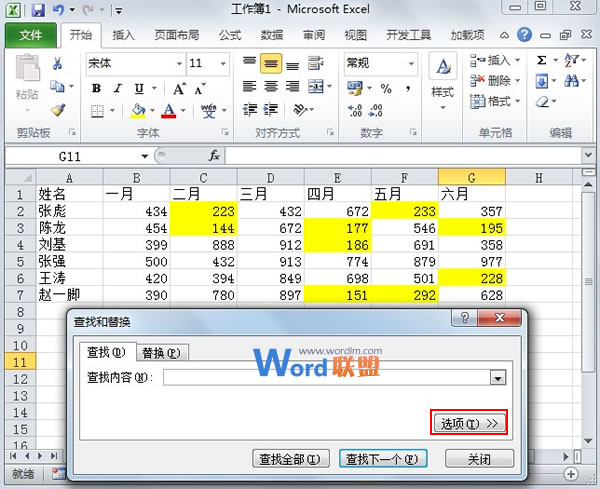This screenshot has height=489, width=600.
Task: Switch to the 替换 tab in dialog
Action: coord(161,352)
